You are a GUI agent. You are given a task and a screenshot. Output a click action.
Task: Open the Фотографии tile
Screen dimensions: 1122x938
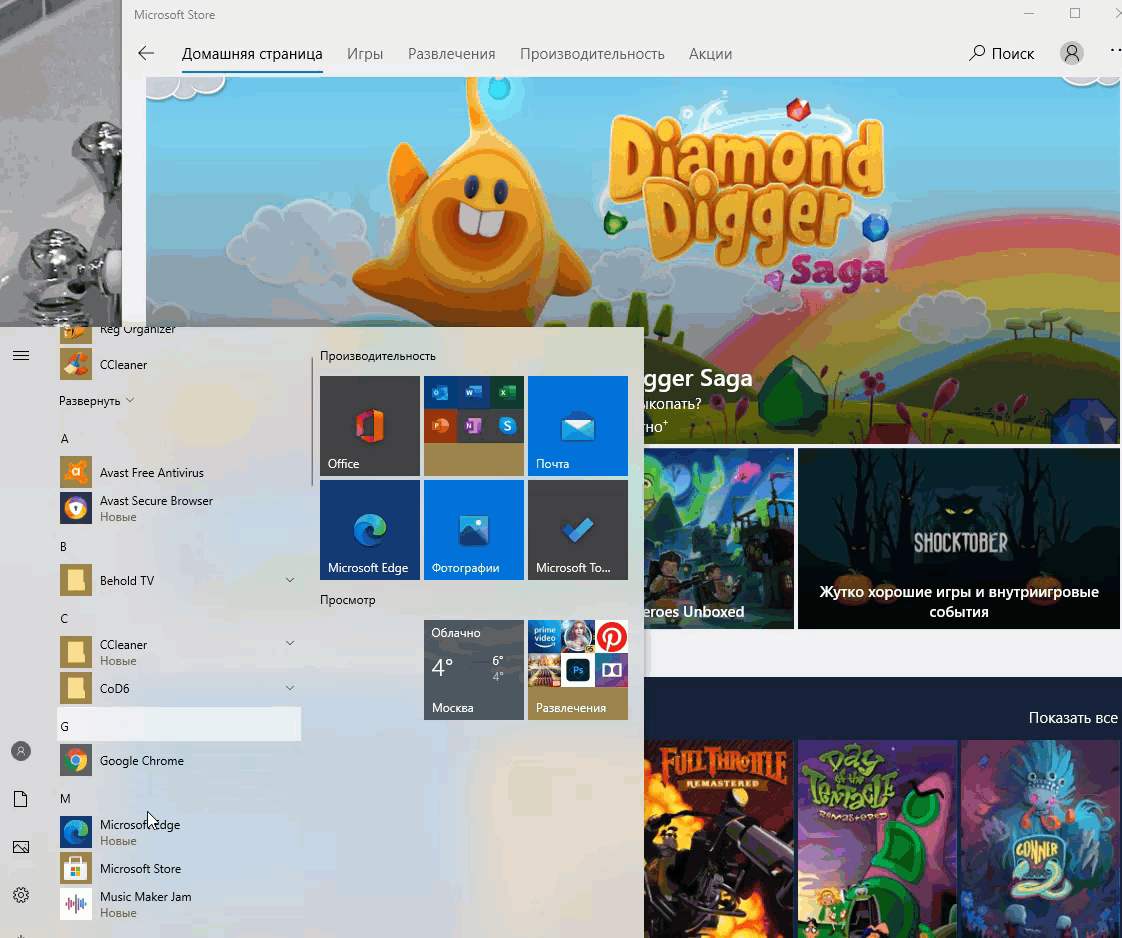[474, 529]
